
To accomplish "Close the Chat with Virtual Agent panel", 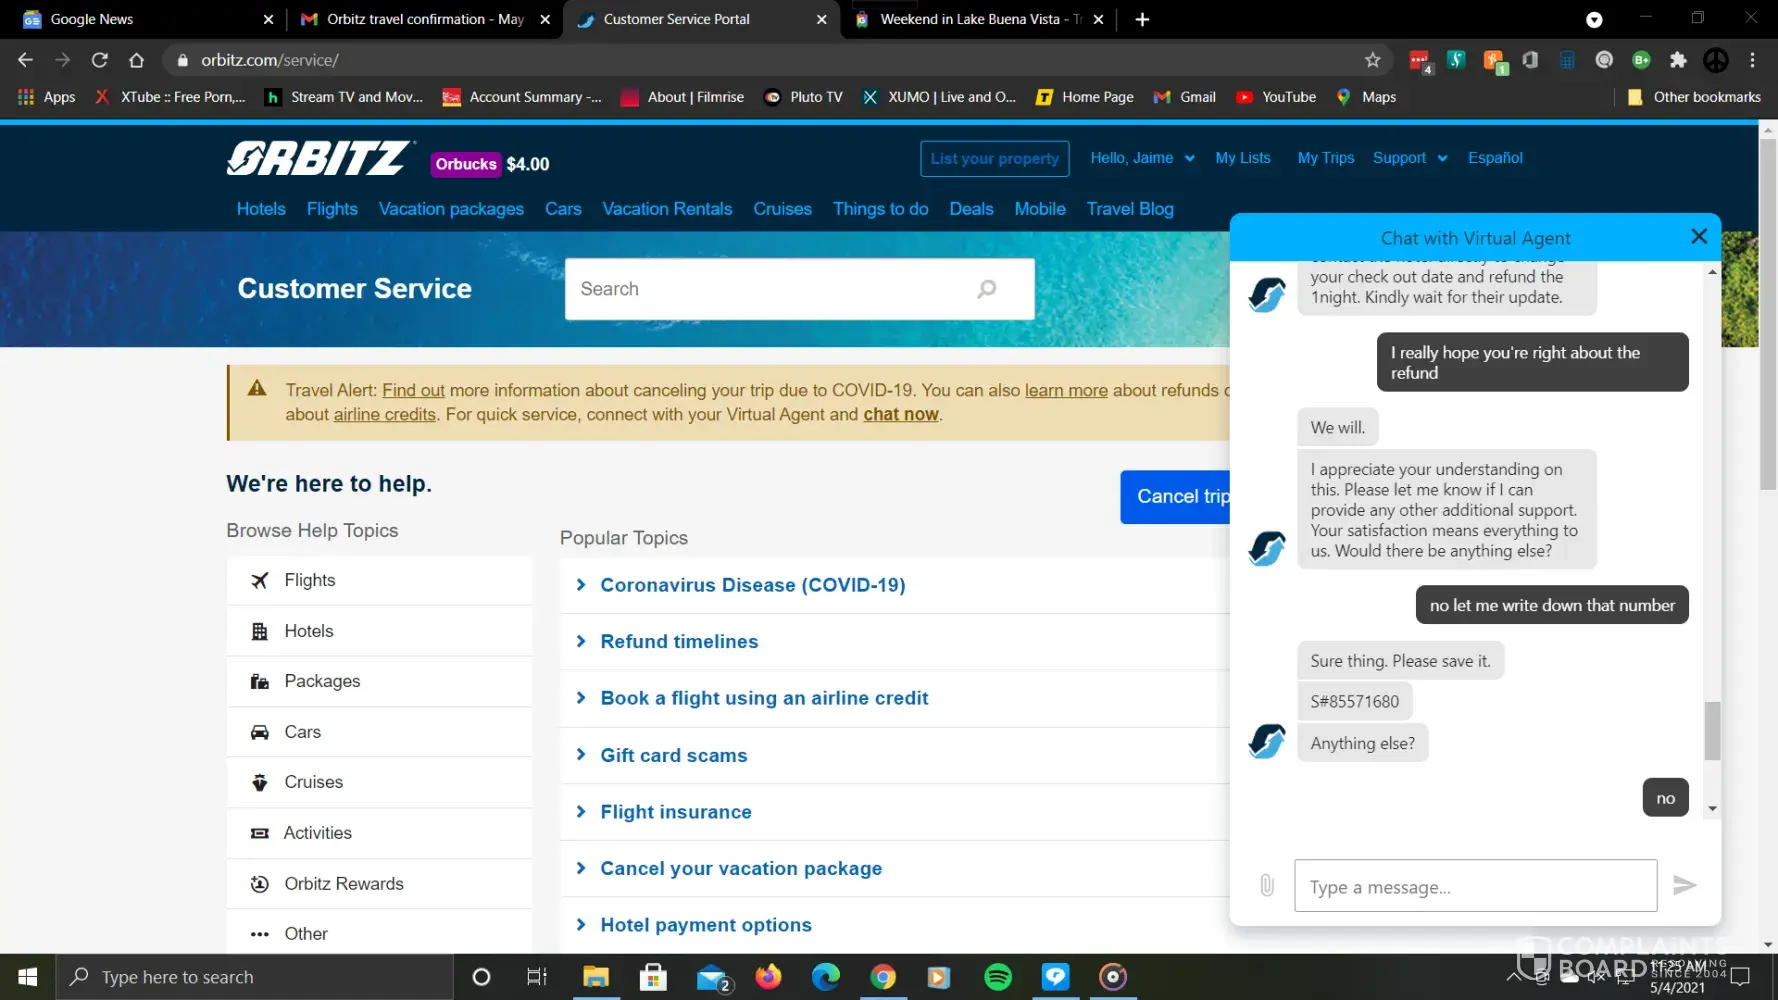I will 1698,236.
